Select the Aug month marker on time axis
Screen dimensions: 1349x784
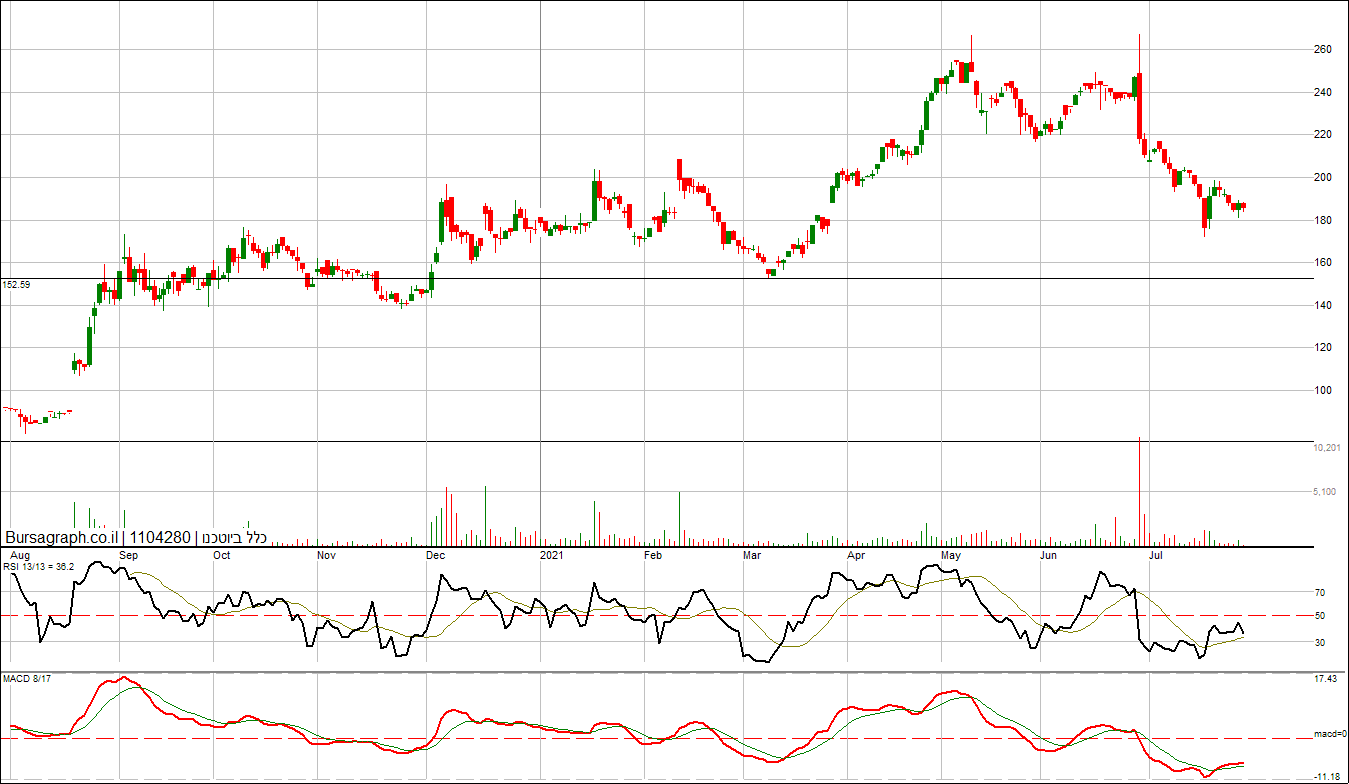coord(18,554)
